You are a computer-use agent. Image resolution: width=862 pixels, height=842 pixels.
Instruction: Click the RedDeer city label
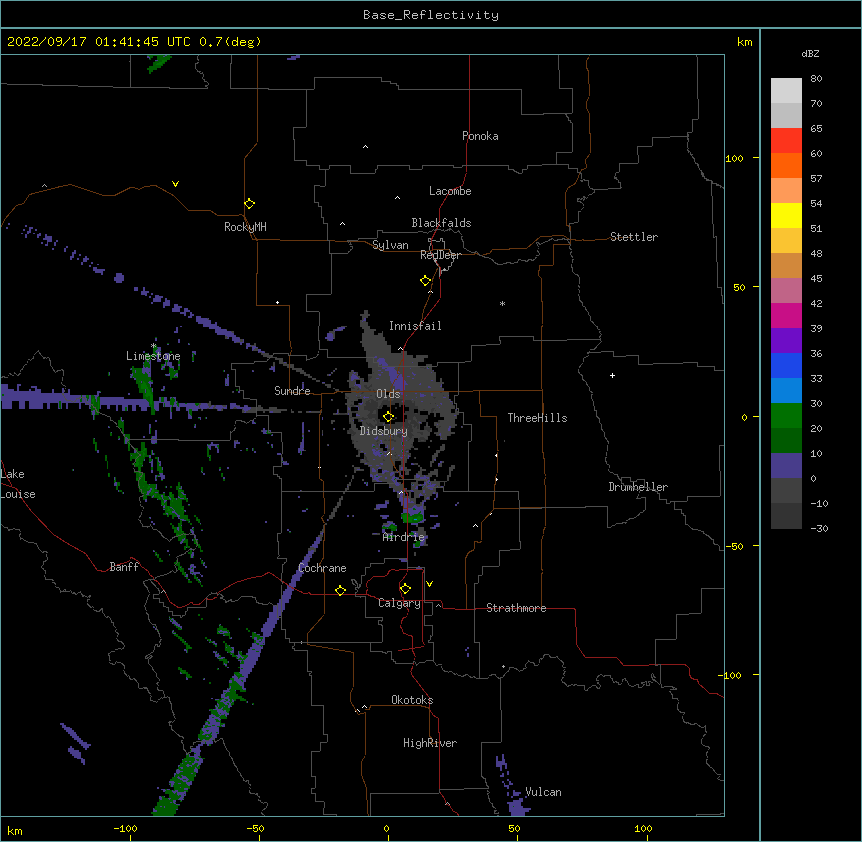[440, 255]
